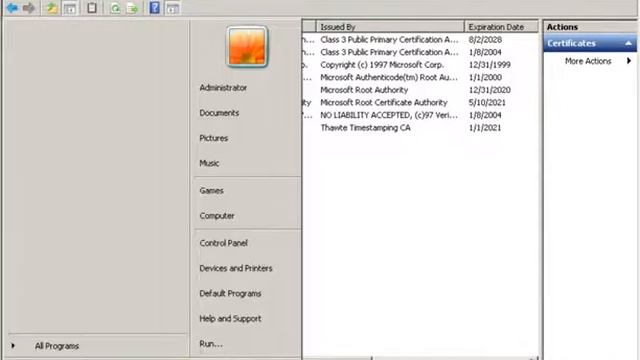Open Documents from Start menu
640x360 pixels.
219,113
